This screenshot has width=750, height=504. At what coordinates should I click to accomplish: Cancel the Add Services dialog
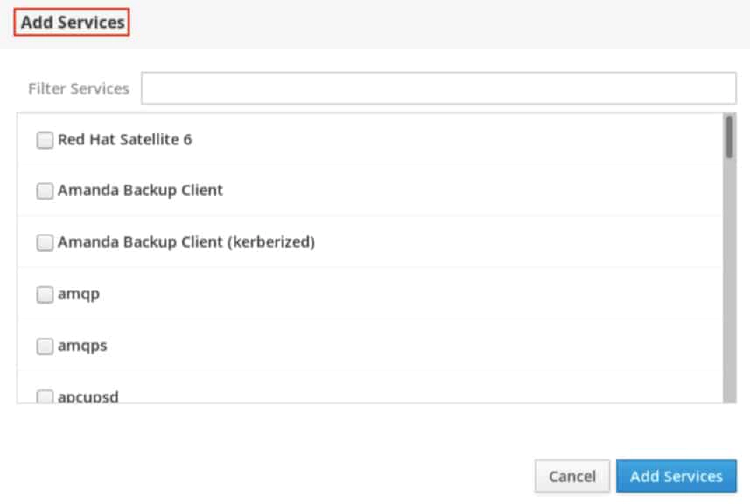572,476
